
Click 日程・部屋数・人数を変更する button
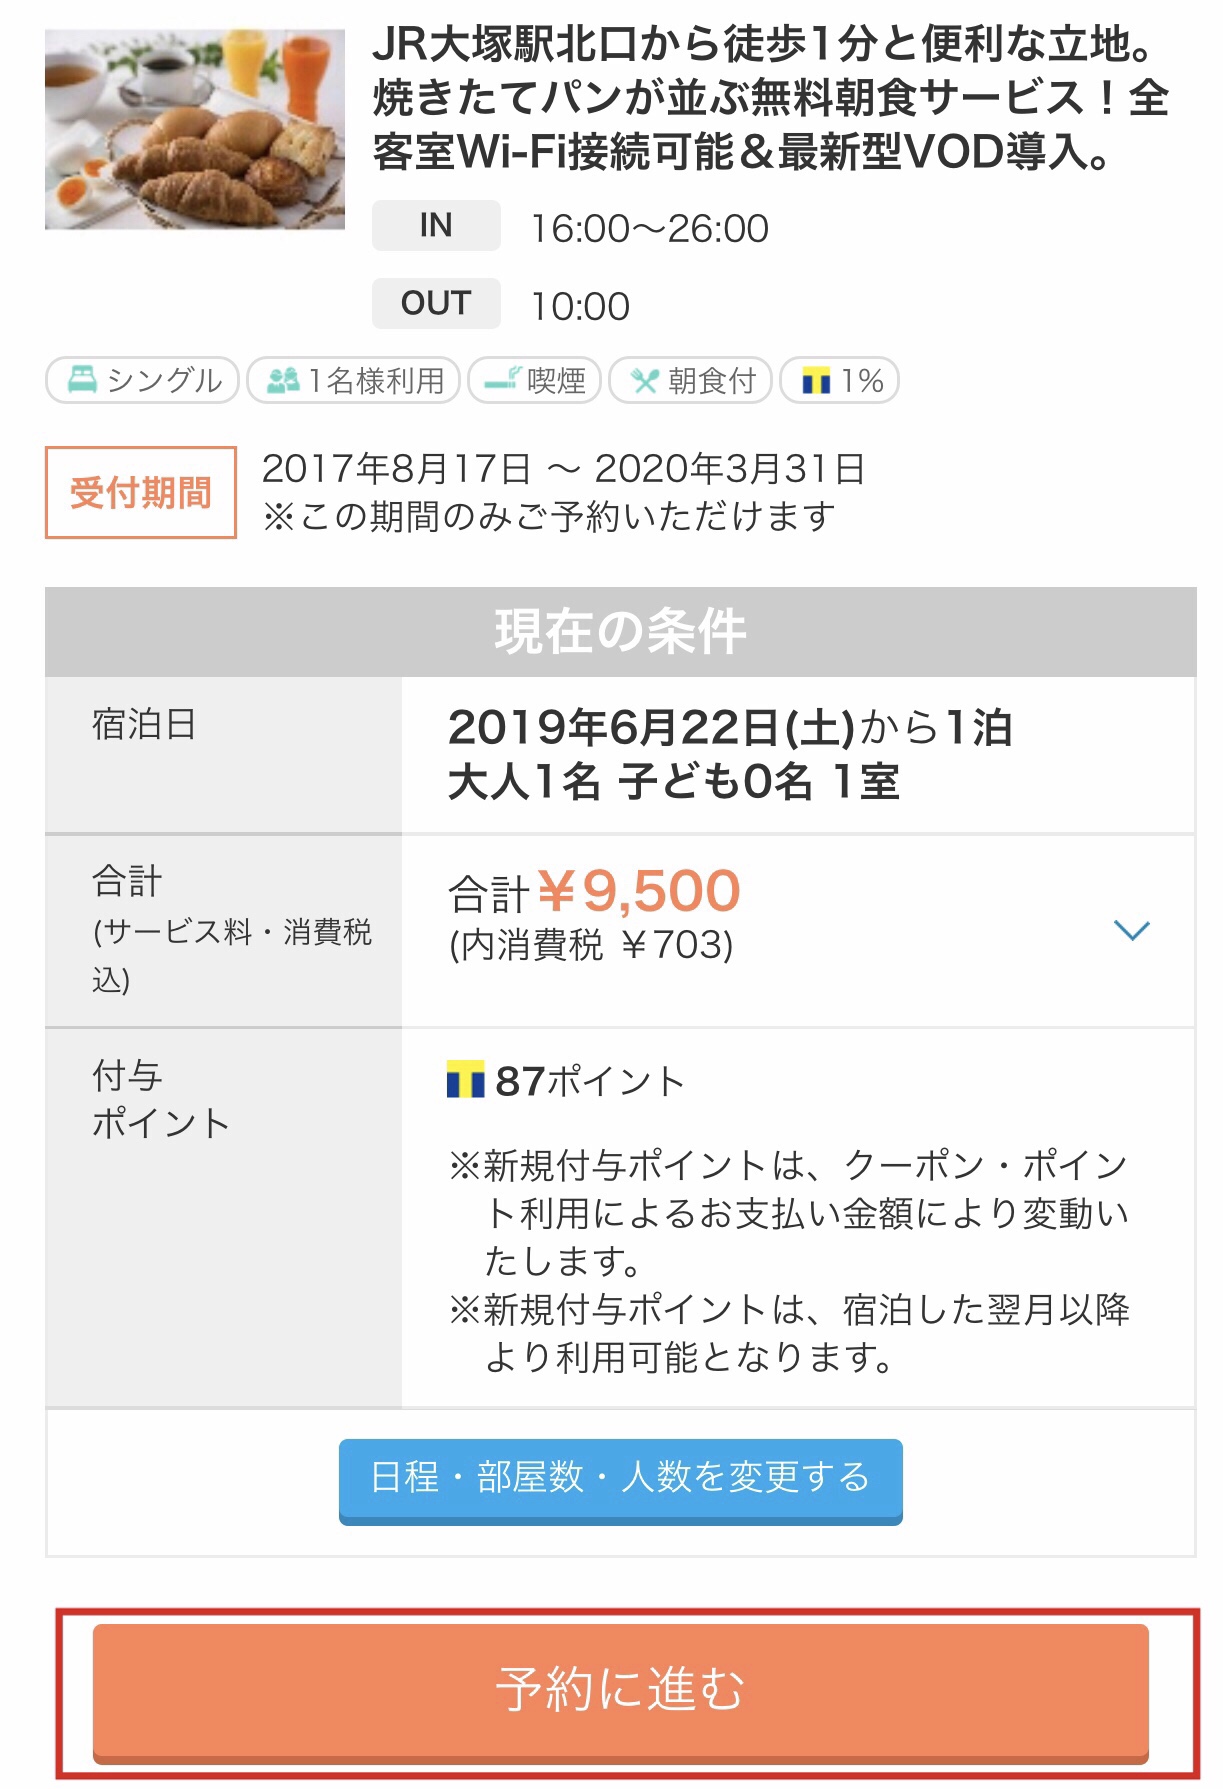[x=620, y=1479]
